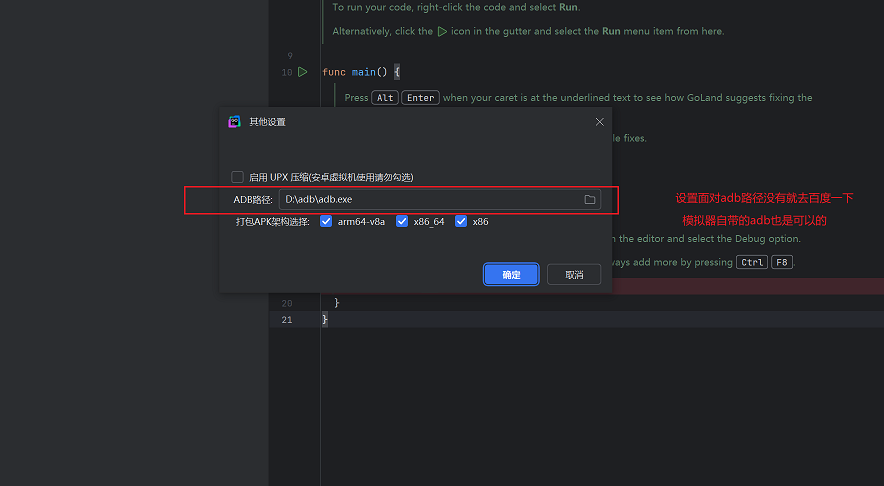Cancel the dialog with 取消 button
The image size is (884, 486).
(x=574, y=275)
